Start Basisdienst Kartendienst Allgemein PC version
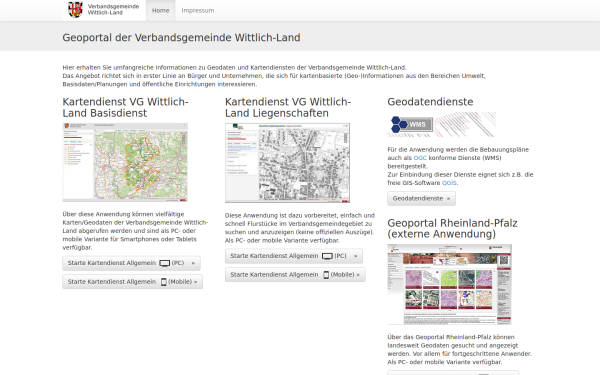The image size is (600, 375). [x=131, y=263]
